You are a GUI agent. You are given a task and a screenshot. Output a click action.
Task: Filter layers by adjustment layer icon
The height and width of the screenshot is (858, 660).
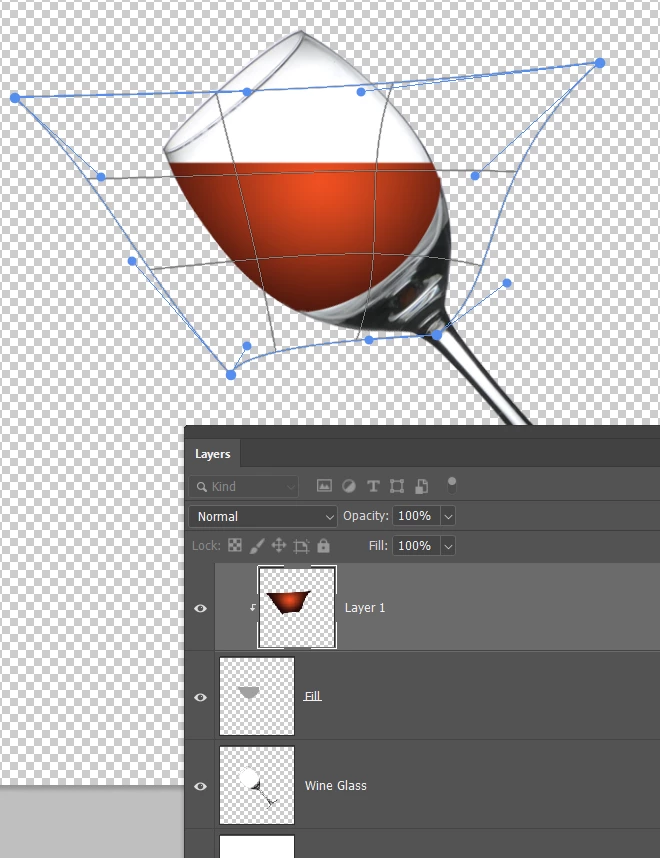click(349, 486)
